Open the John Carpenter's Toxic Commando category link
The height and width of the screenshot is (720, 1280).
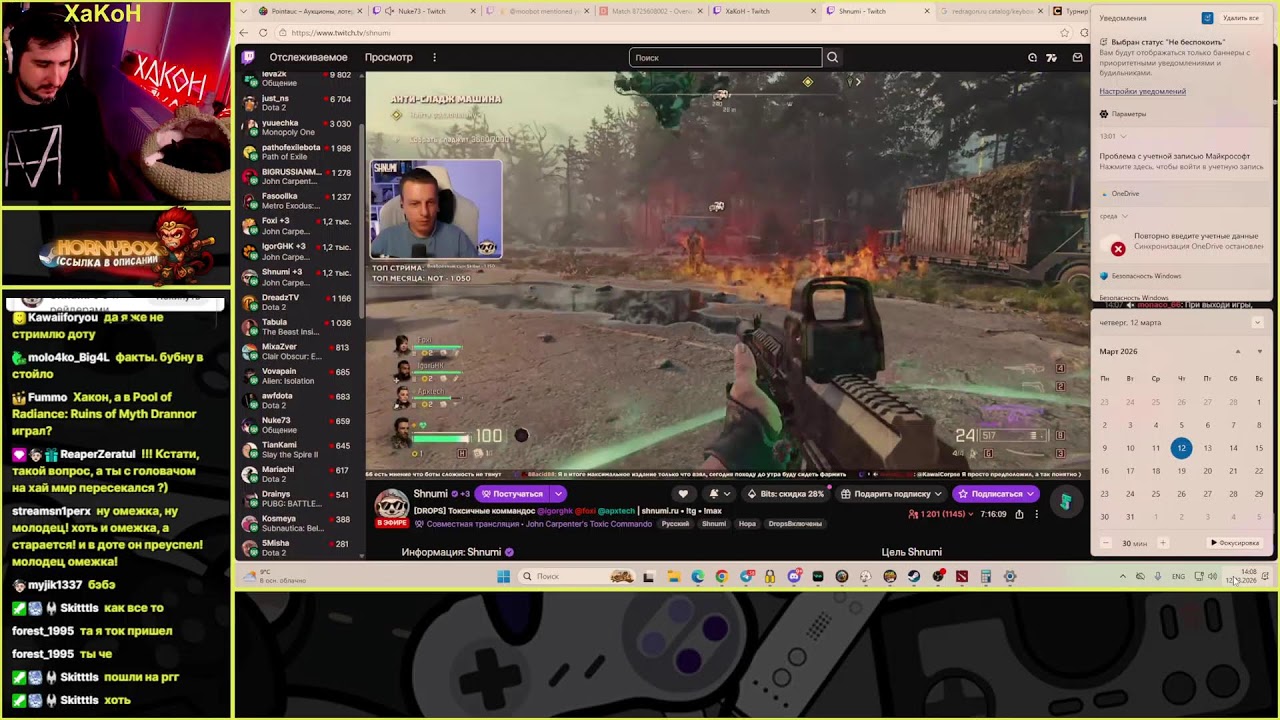(x=588, y=524)
